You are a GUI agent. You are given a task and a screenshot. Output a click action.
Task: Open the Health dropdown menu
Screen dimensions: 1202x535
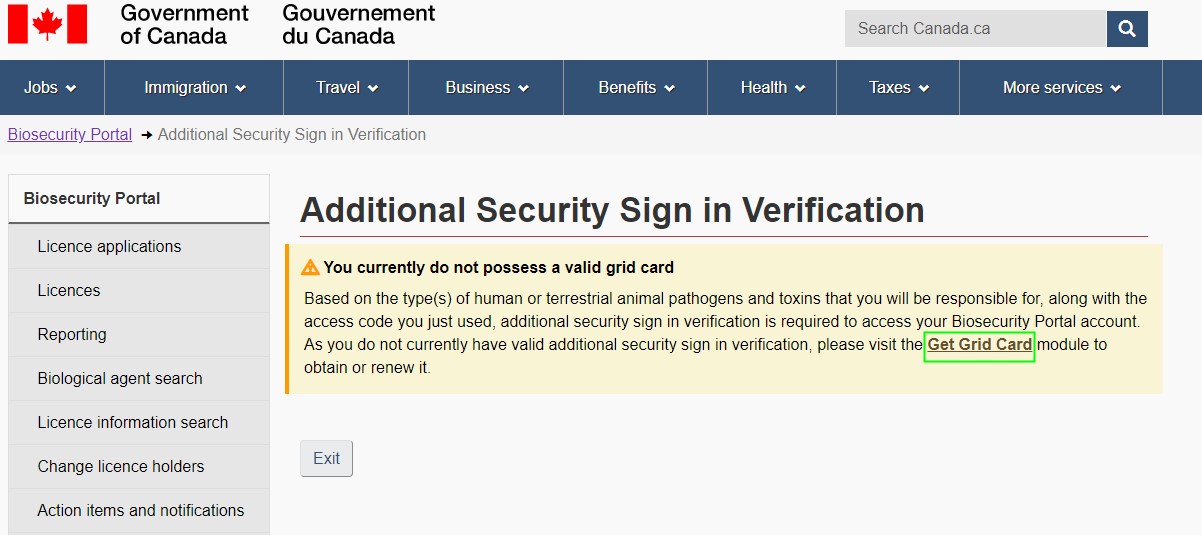(x=773, y=88)
